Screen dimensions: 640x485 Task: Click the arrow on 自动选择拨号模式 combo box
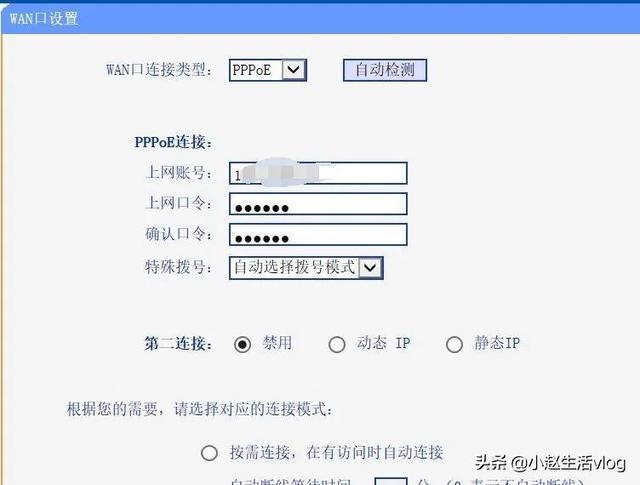coord(370,268)
